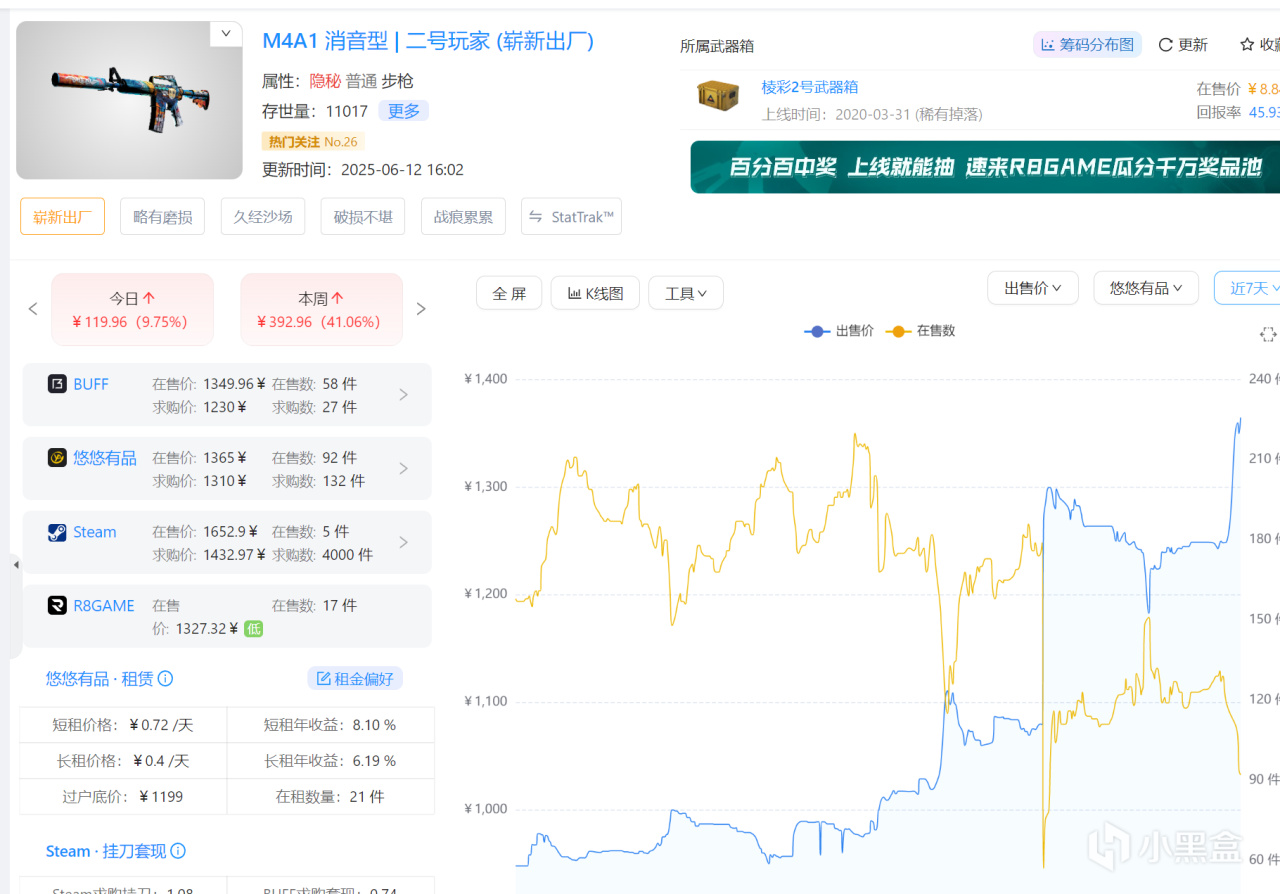Open the 租金偏好 settings
Image resolution: width=1280 pixels, height=894 pixels.
[x=355, y=679]
